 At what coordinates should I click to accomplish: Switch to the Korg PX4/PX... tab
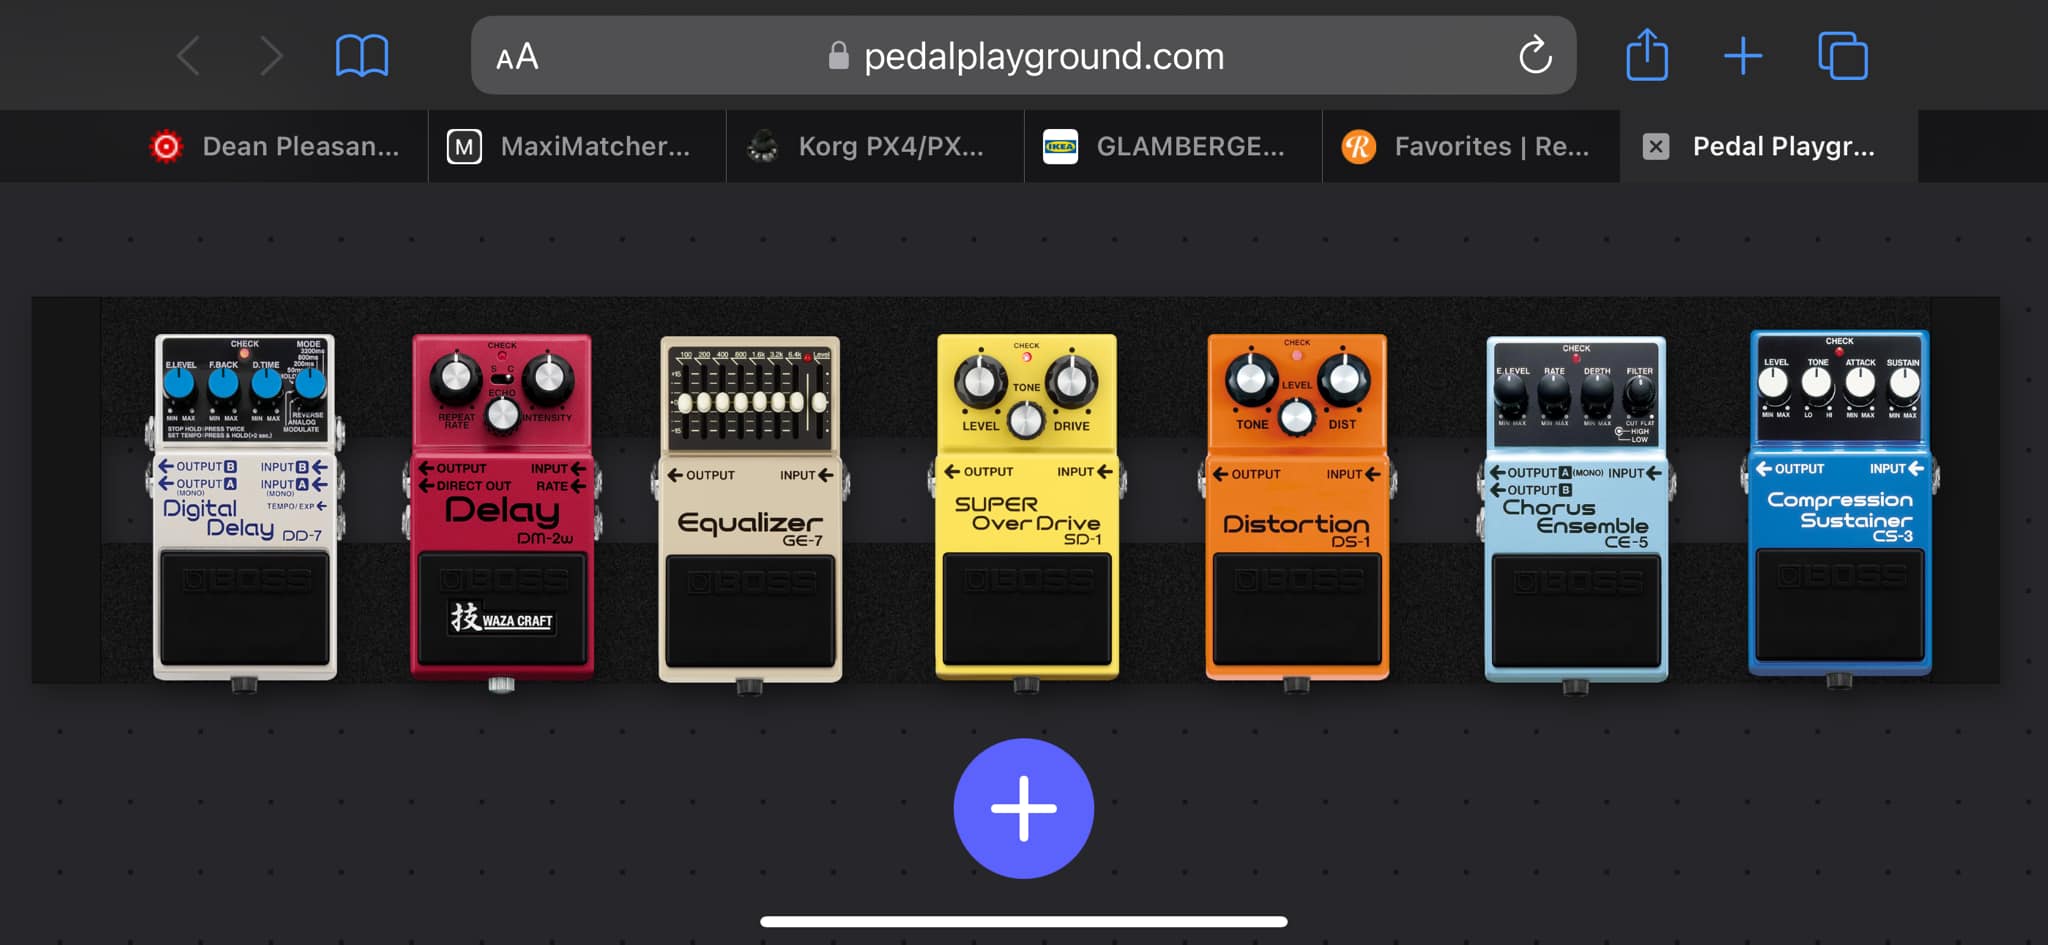(x=875, y=147)
